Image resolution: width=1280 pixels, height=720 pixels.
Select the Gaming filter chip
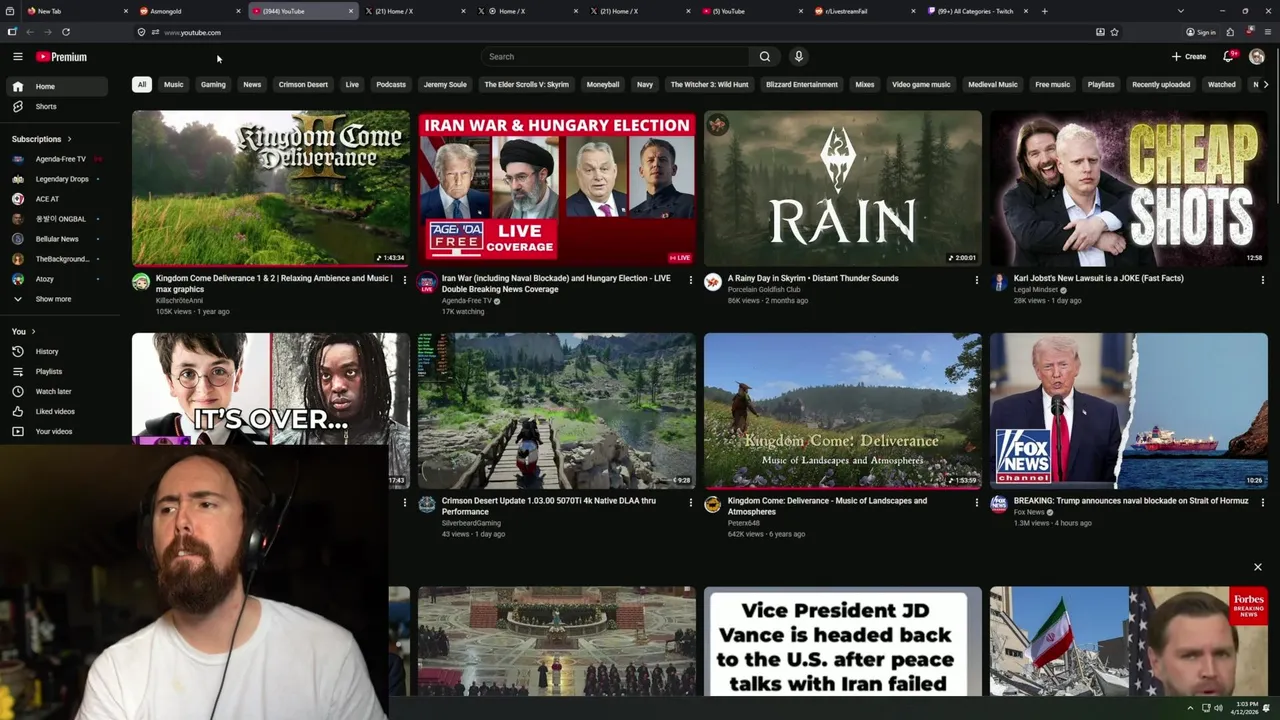click(213, 85)
